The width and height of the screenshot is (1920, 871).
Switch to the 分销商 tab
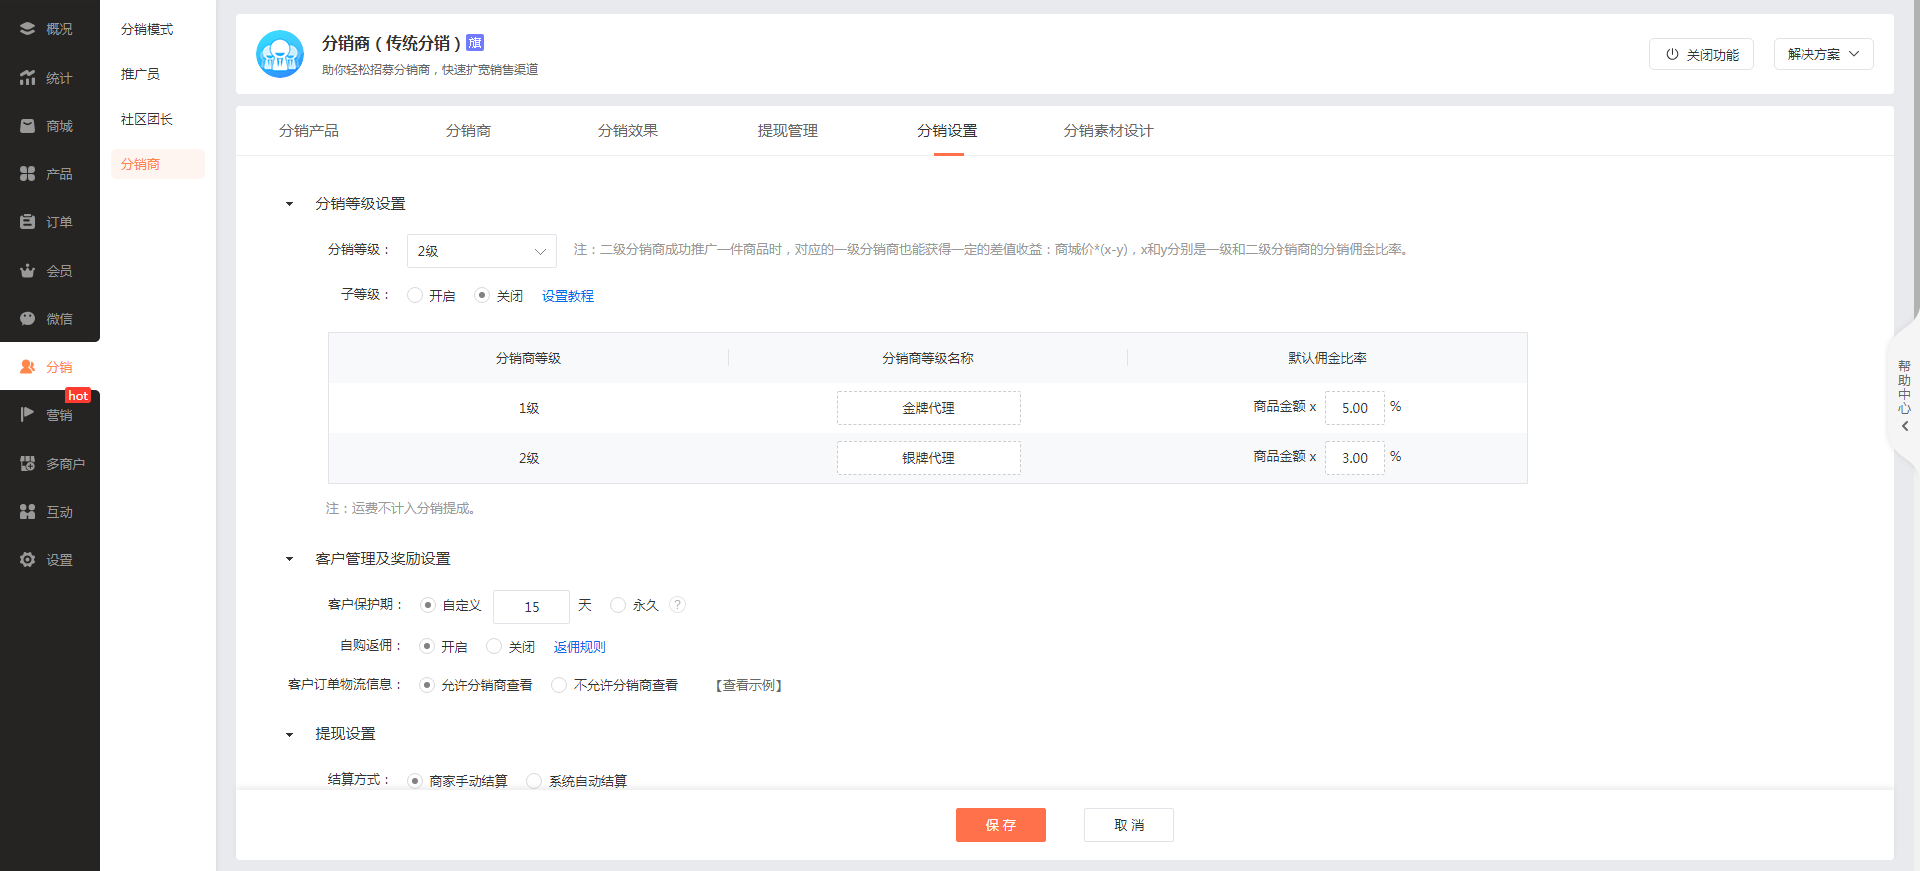point(468,131)
